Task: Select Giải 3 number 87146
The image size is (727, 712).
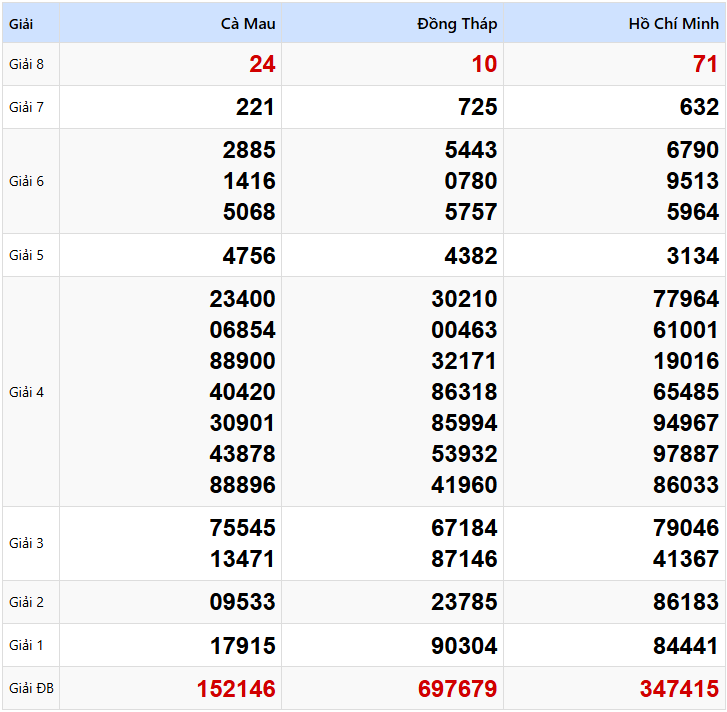Action: [464, 559]
